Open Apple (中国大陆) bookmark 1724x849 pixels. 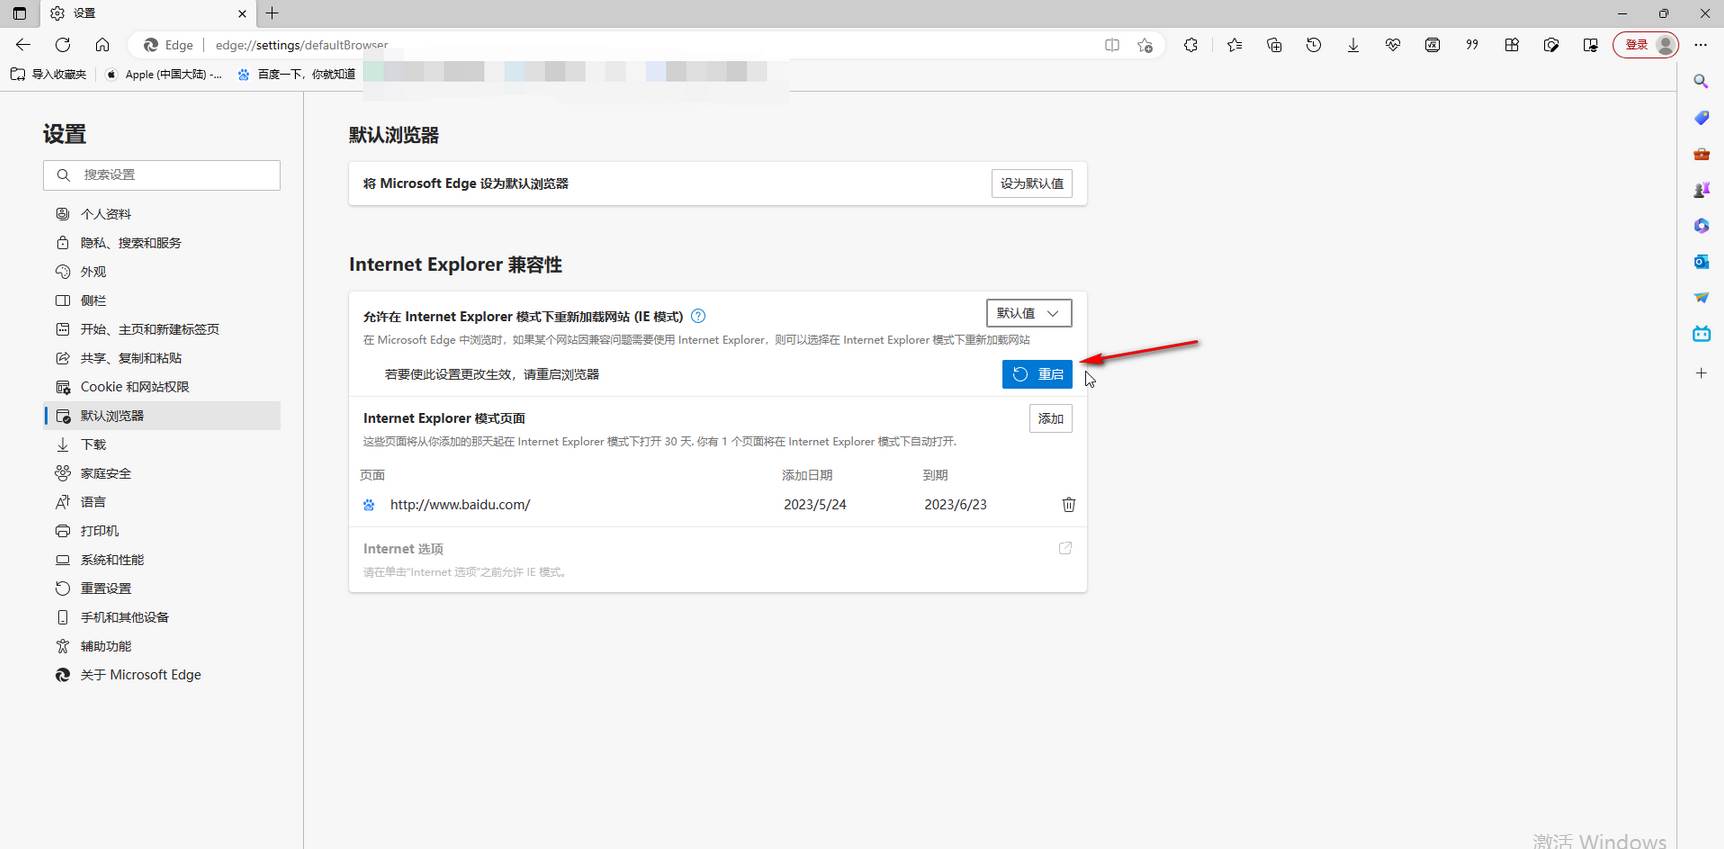164,74
